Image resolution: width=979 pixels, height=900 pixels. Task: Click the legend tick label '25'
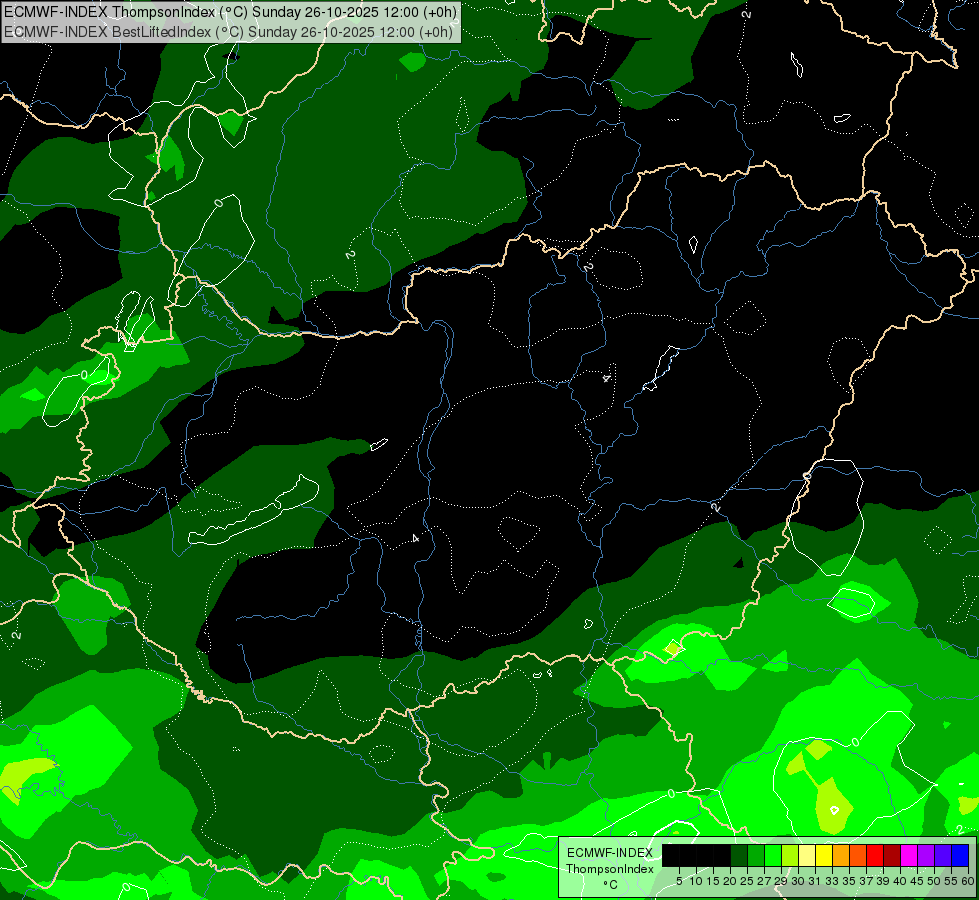click(x=747, y=881)
